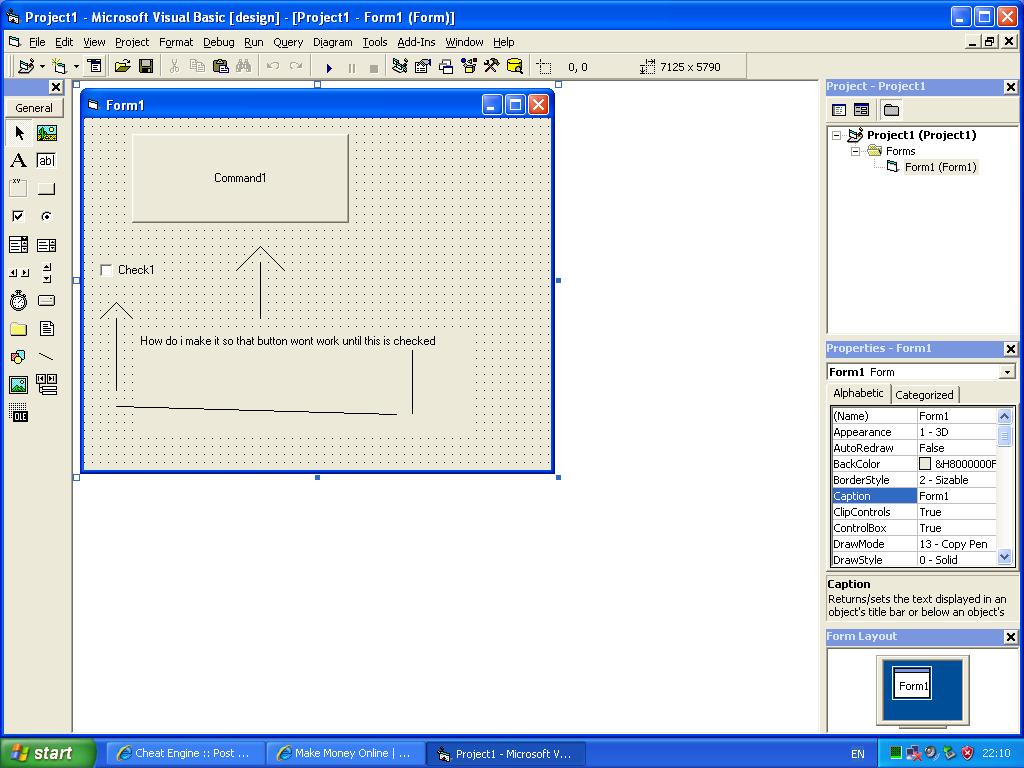Click the BackColor property color swatch
The width and height of the screenshot is (1024, 768).
[x=925, y=464]
